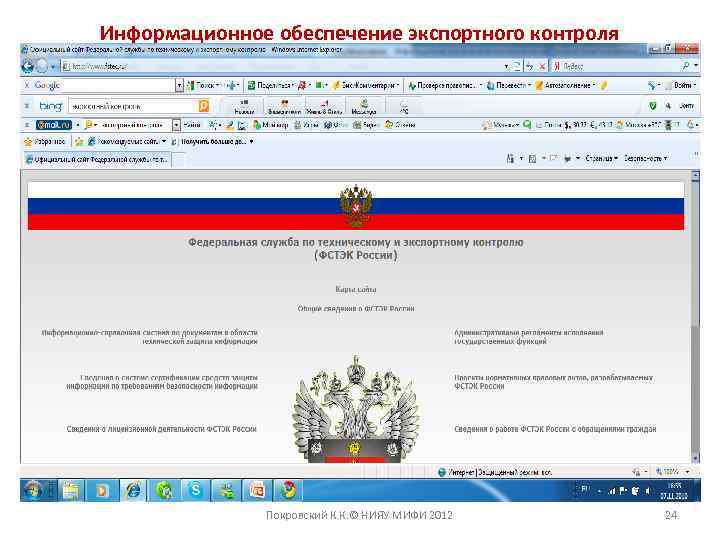Screen dimensions: 720x540
Task: Click the browser Back arrow button
Action: [x=28, y=66]
